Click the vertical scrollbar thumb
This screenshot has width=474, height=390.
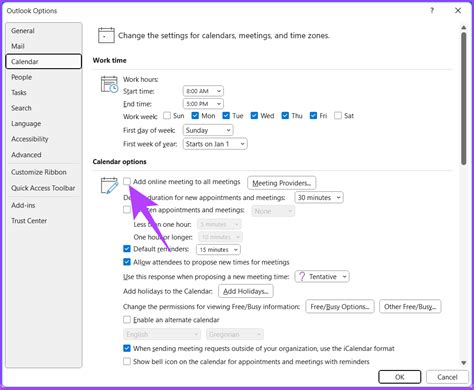[x=463, y=98]
